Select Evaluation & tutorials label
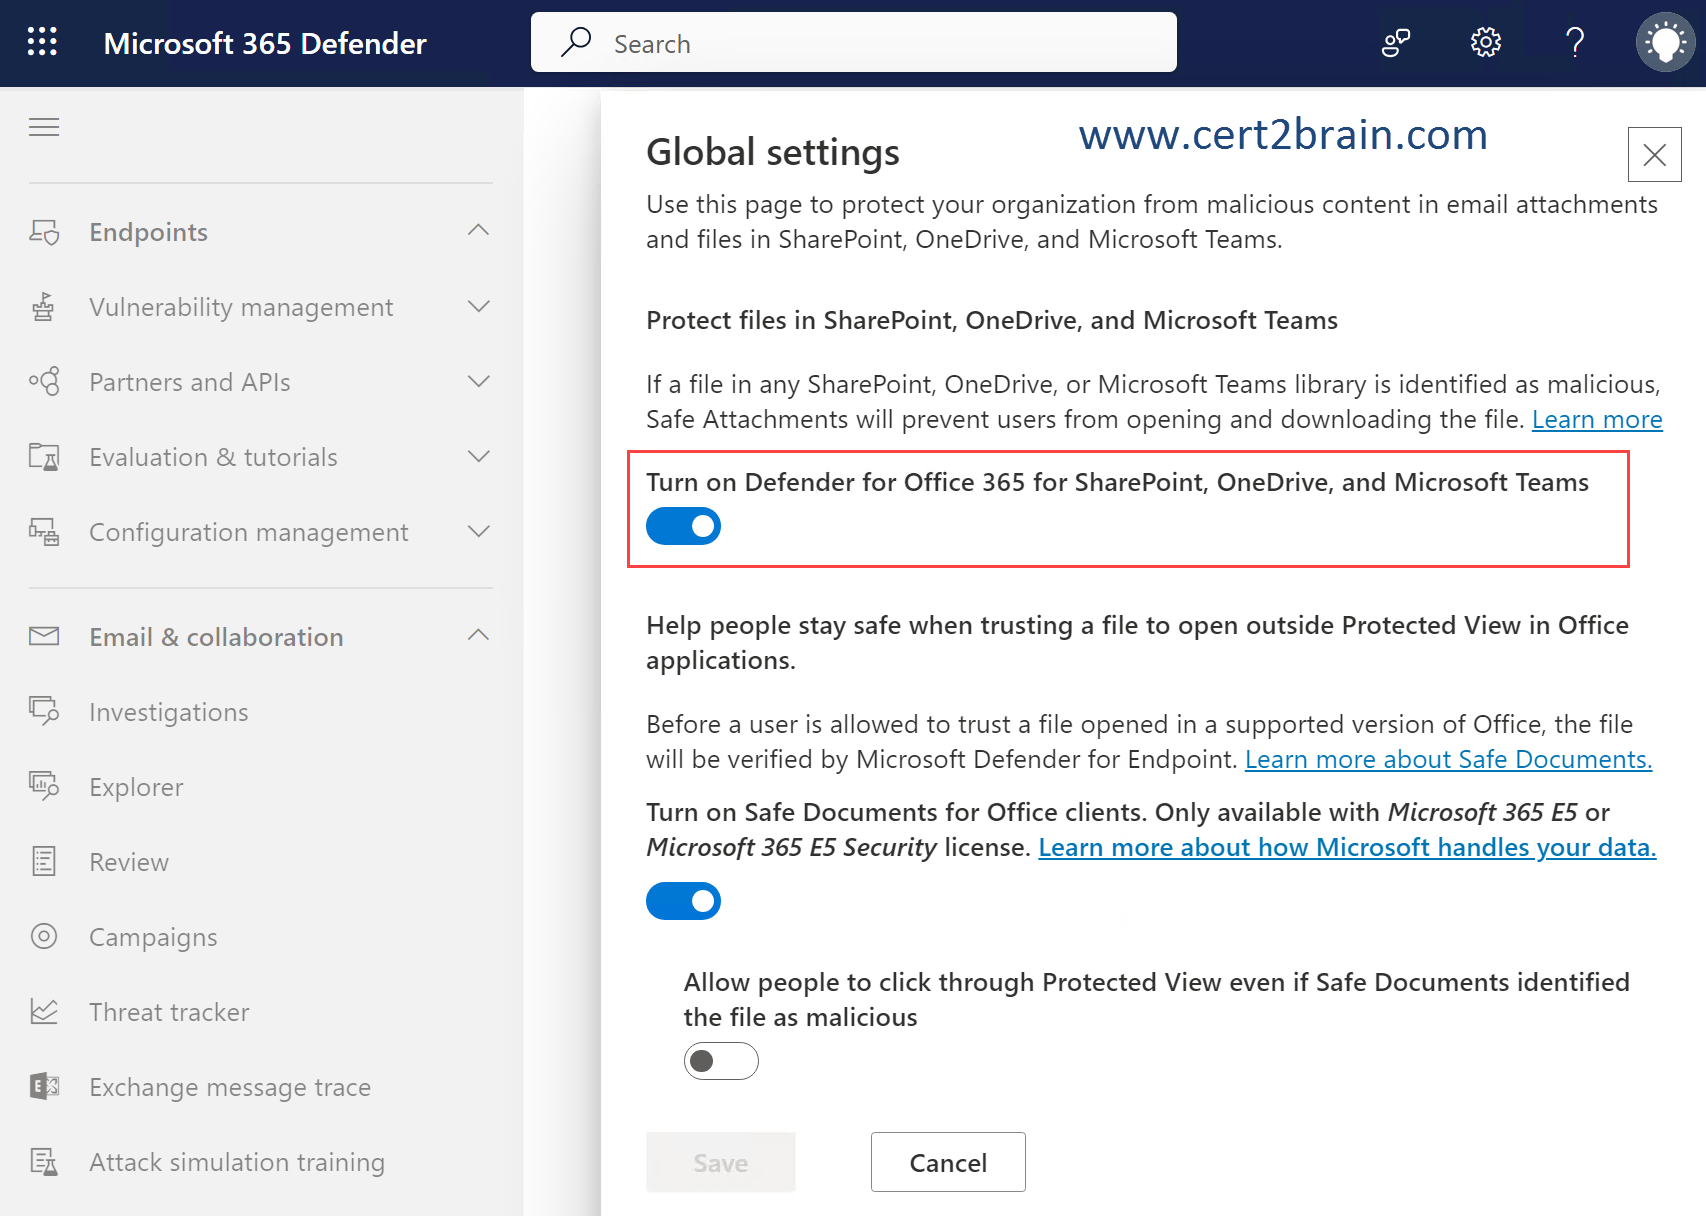This screenshot has width=1706, height=1216. tap(213, 457)
